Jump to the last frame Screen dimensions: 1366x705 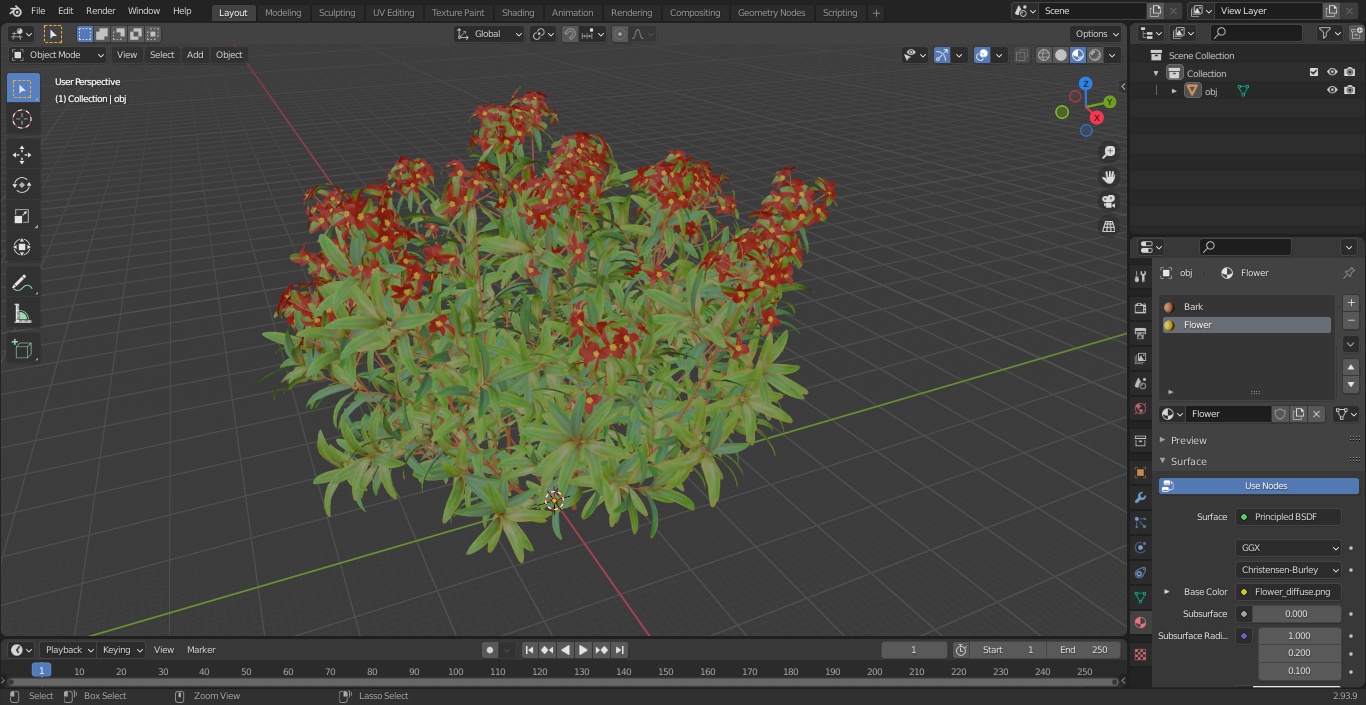click(x=619, y=650)
